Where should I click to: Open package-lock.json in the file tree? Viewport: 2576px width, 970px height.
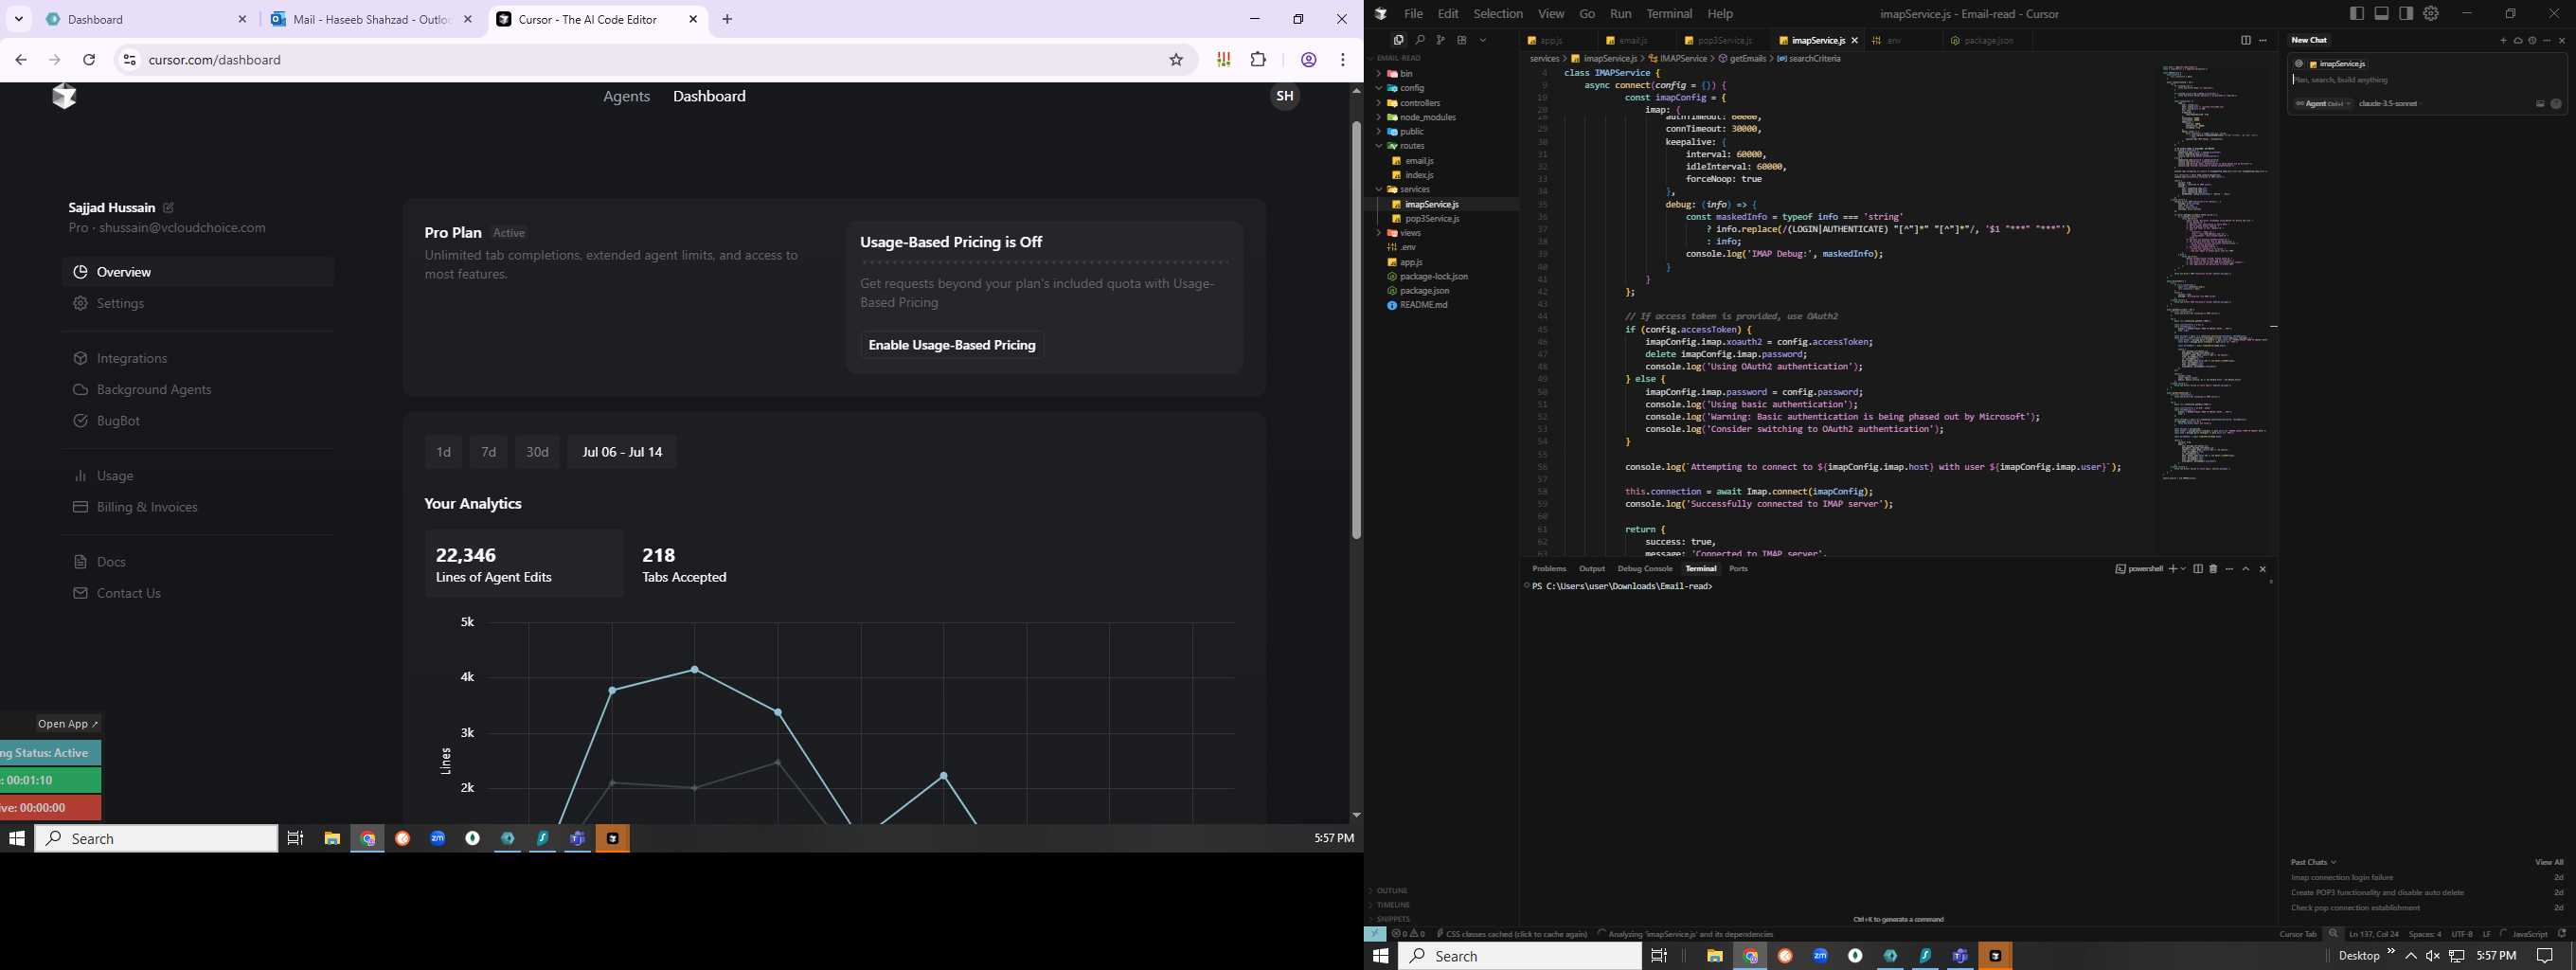(x=1442, y=276)
